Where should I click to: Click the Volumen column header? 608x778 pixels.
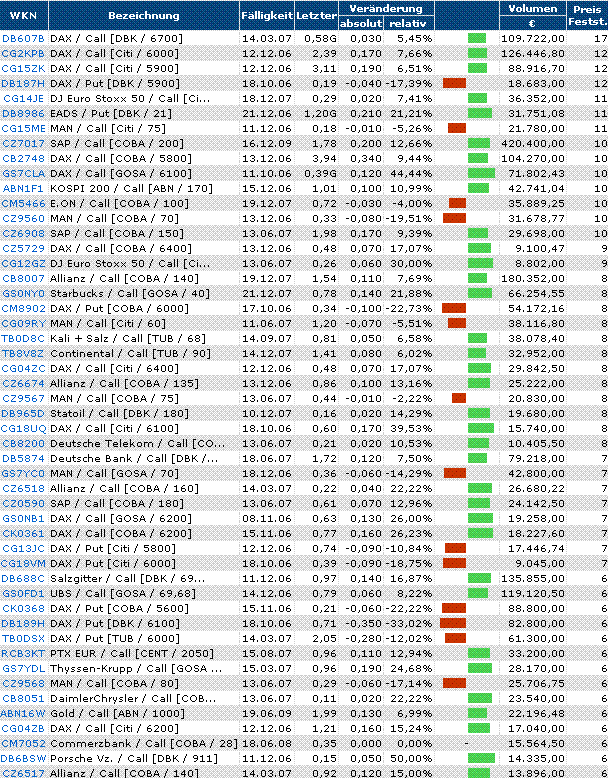533,8
